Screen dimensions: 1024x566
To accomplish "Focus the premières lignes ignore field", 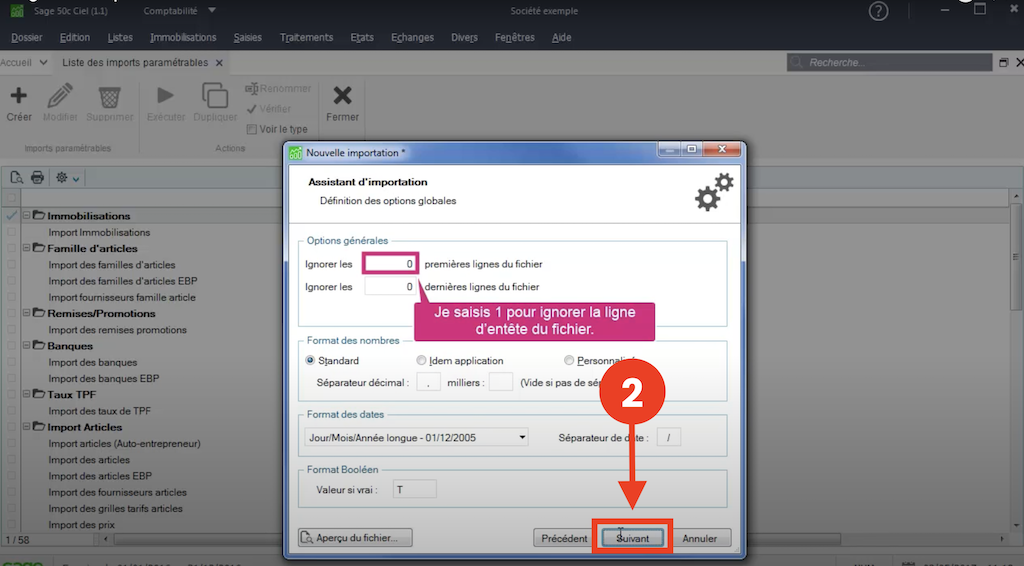I will pyautogui.click(x=390, y=264).
